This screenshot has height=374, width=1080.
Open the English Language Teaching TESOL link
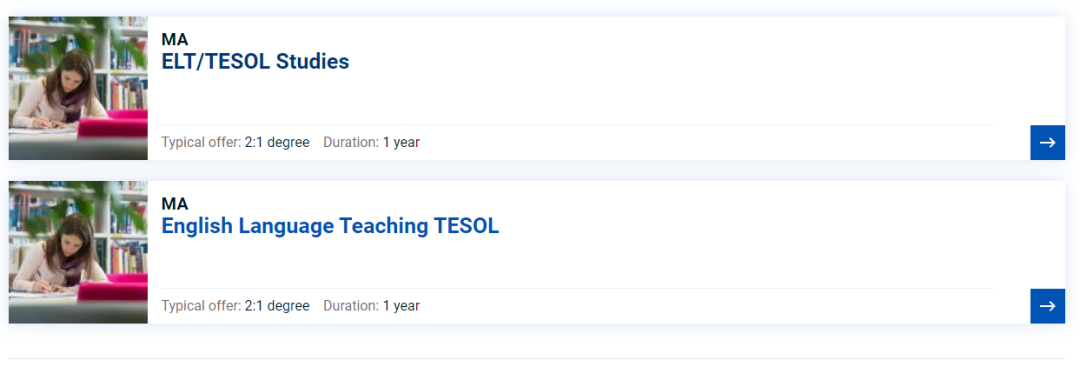coord(330,225)
